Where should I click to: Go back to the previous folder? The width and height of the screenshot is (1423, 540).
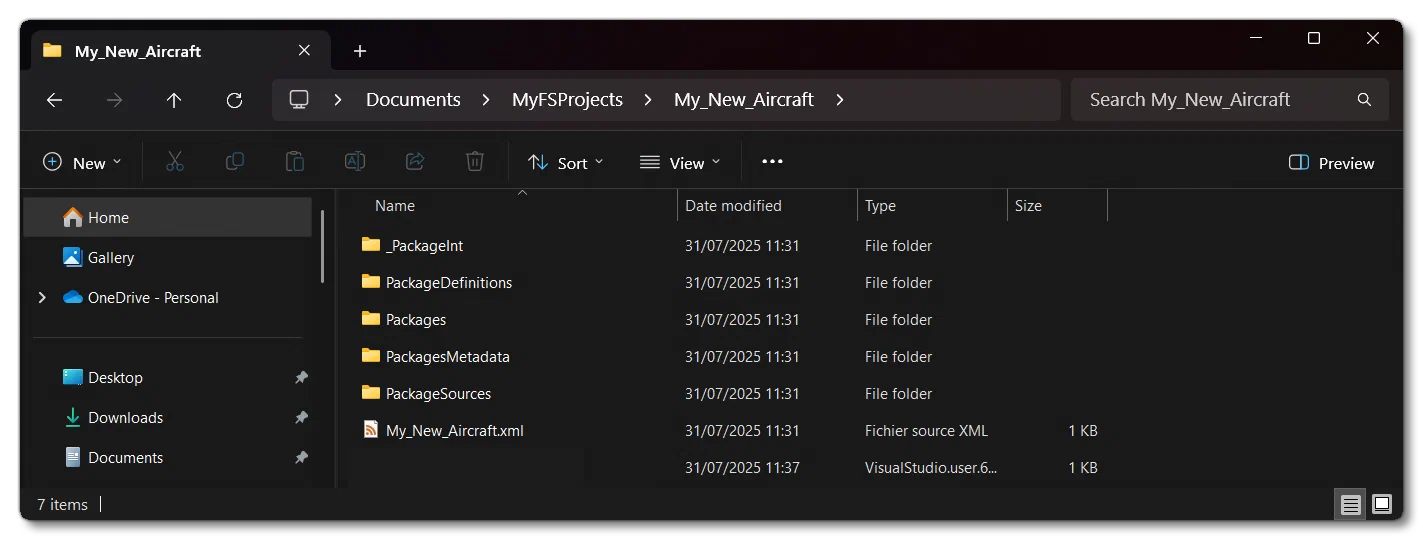point(55,100)
